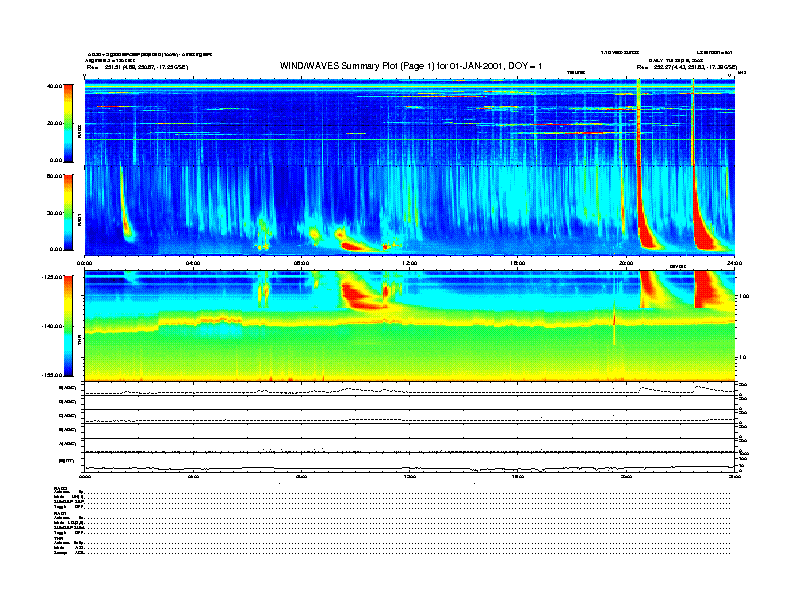Screen dimensions: 792x612
Task: Click the TNR color scale bar labeled -125.00 to -155.00
Action: 68,326
